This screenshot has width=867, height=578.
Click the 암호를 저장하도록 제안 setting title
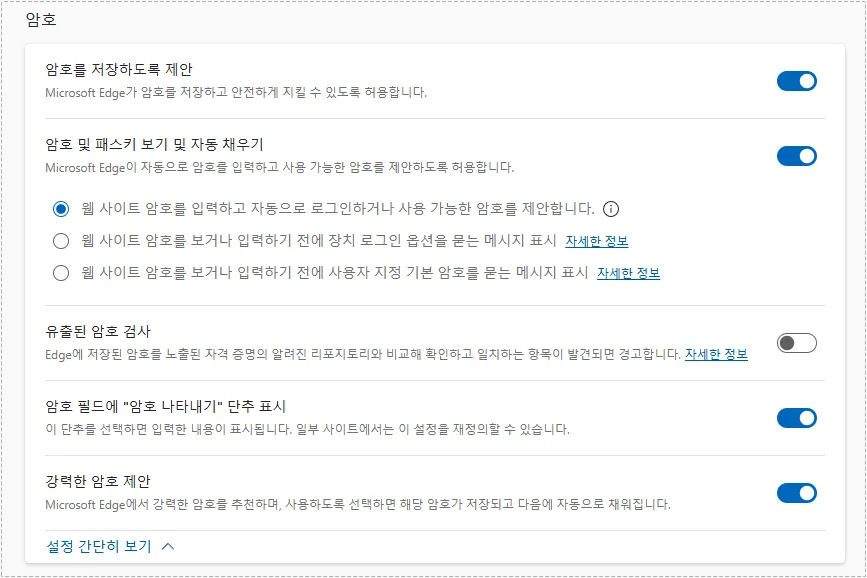[x=119, y=70]
